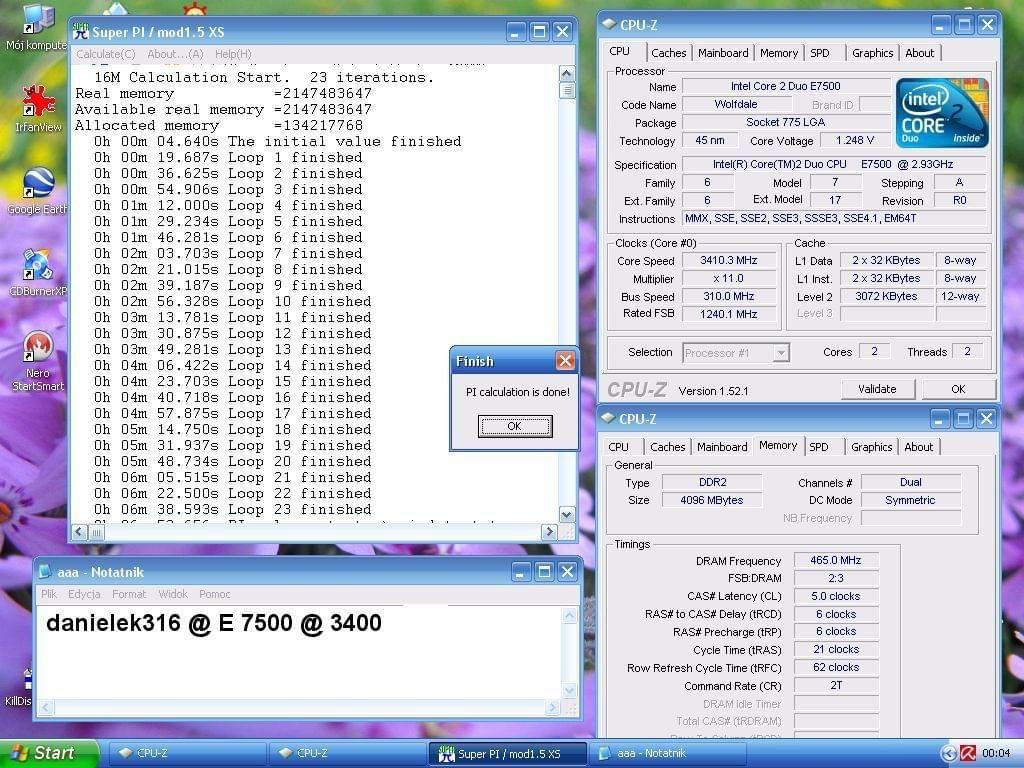Switch to Memory tab in upper CPU-Z

[779, 53]
